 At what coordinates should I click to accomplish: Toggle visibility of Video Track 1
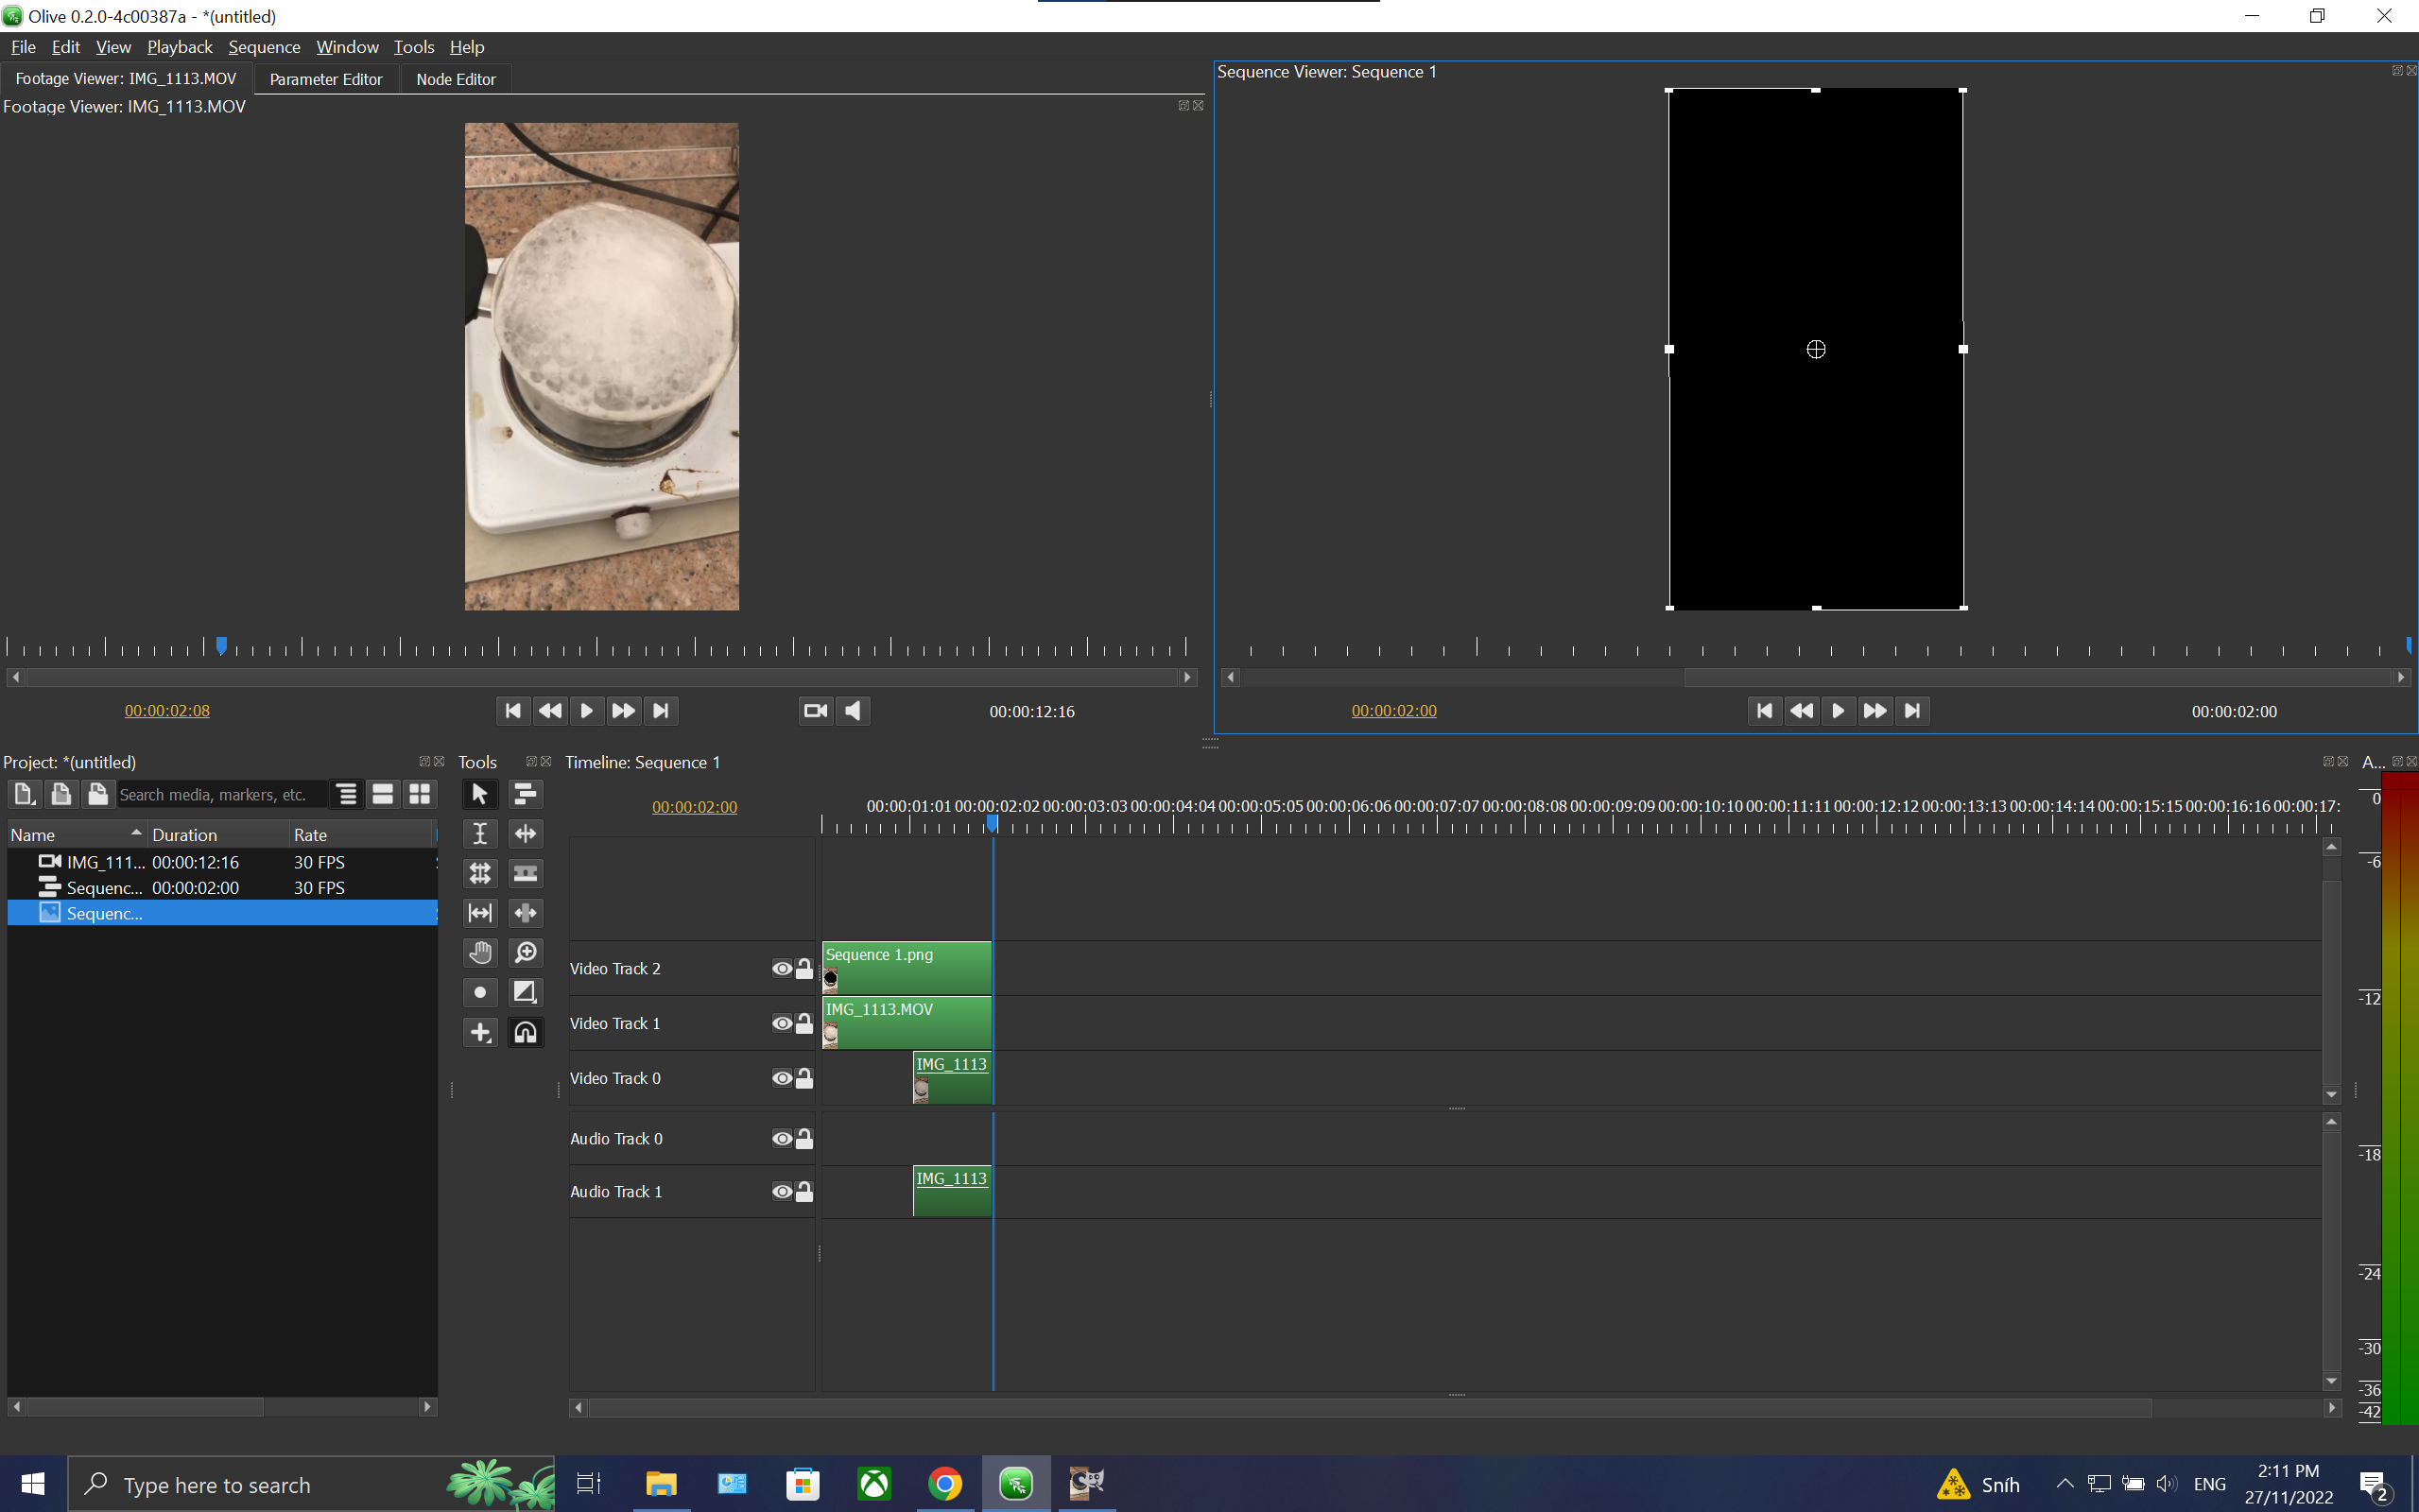pos(782,1023)
